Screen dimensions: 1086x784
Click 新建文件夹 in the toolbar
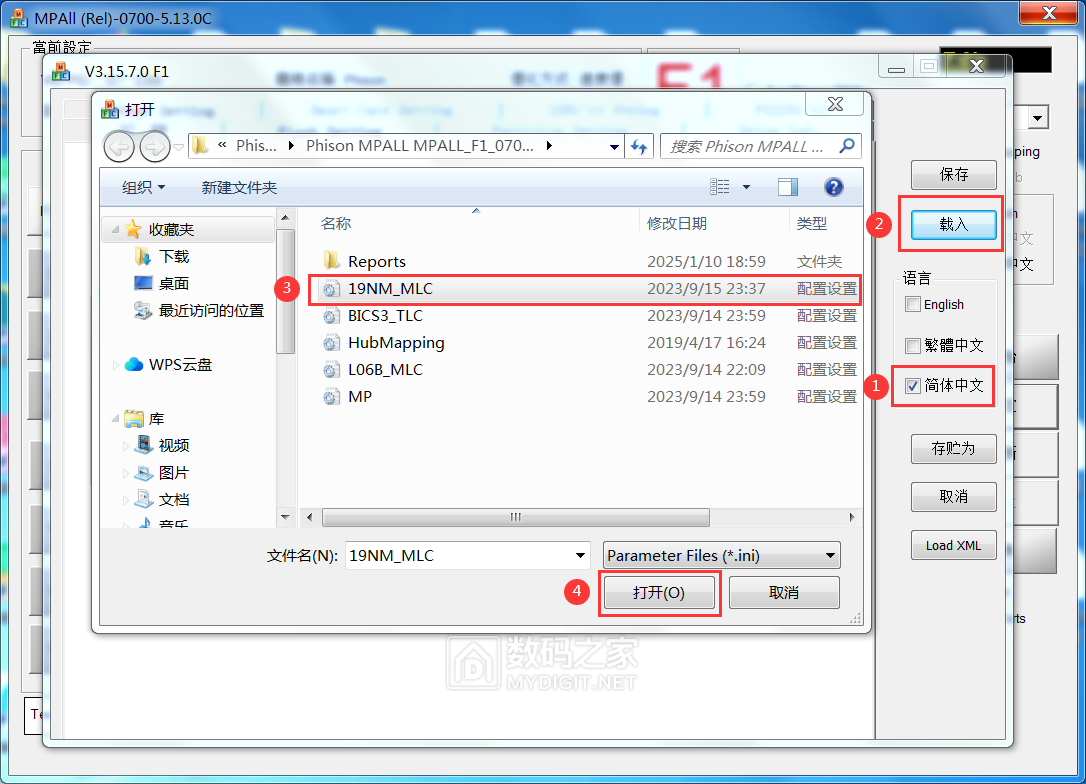click(239, 188)
